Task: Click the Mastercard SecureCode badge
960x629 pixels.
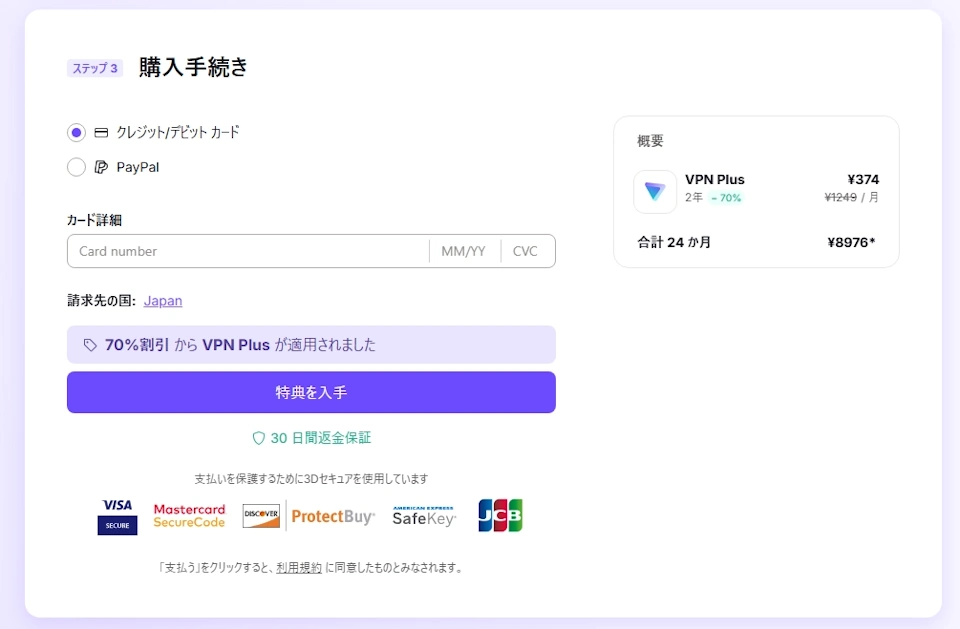Action: [189, 515]
